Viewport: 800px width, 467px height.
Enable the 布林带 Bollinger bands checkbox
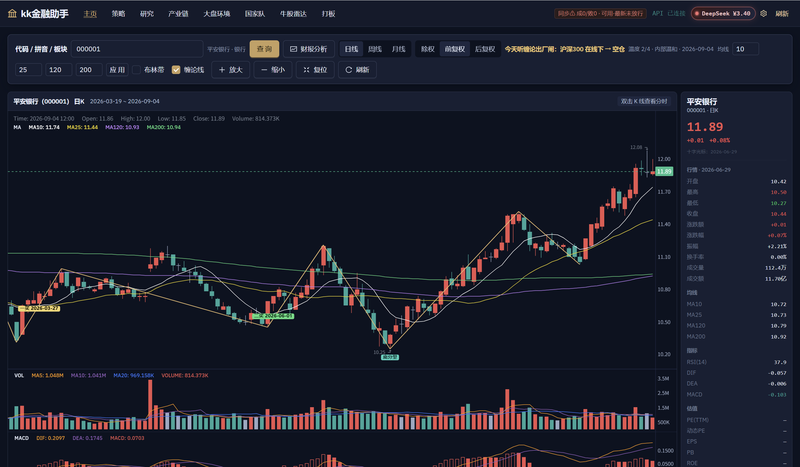point(136,70)
